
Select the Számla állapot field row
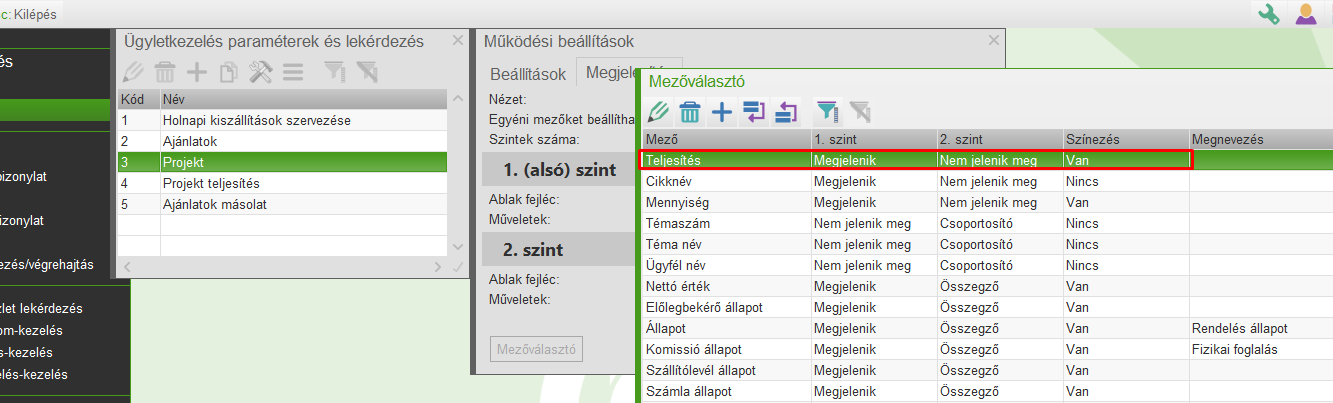pos(986,391)
